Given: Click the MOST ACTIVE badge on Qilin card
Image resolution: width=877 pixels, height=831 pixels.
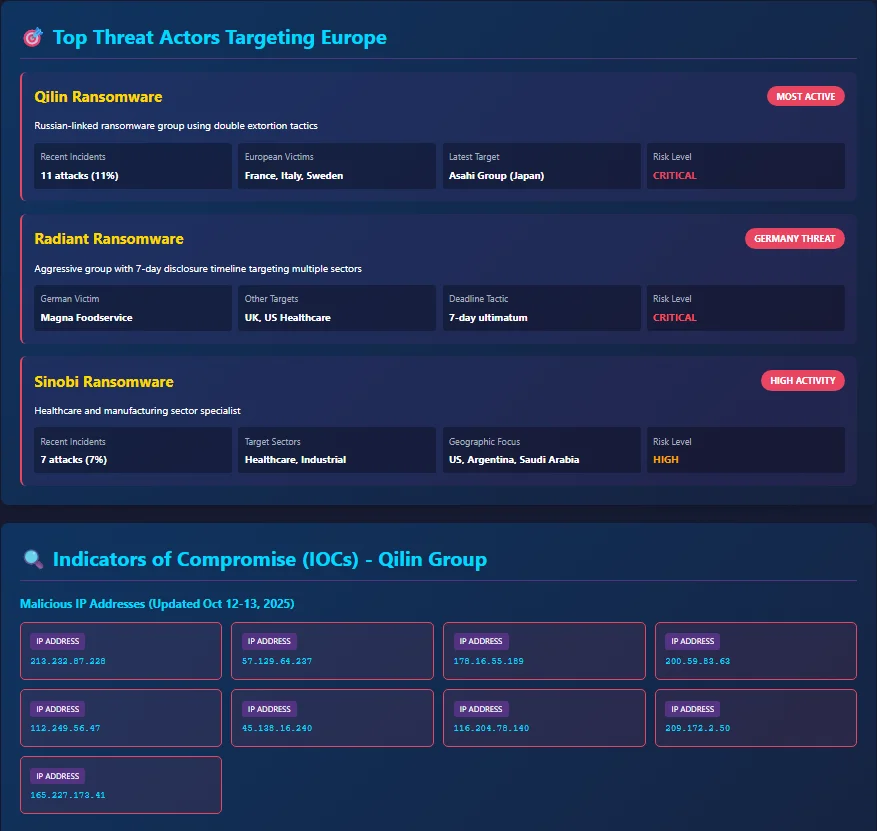Looking at the screenshot, I should click(x=805, y=96).
